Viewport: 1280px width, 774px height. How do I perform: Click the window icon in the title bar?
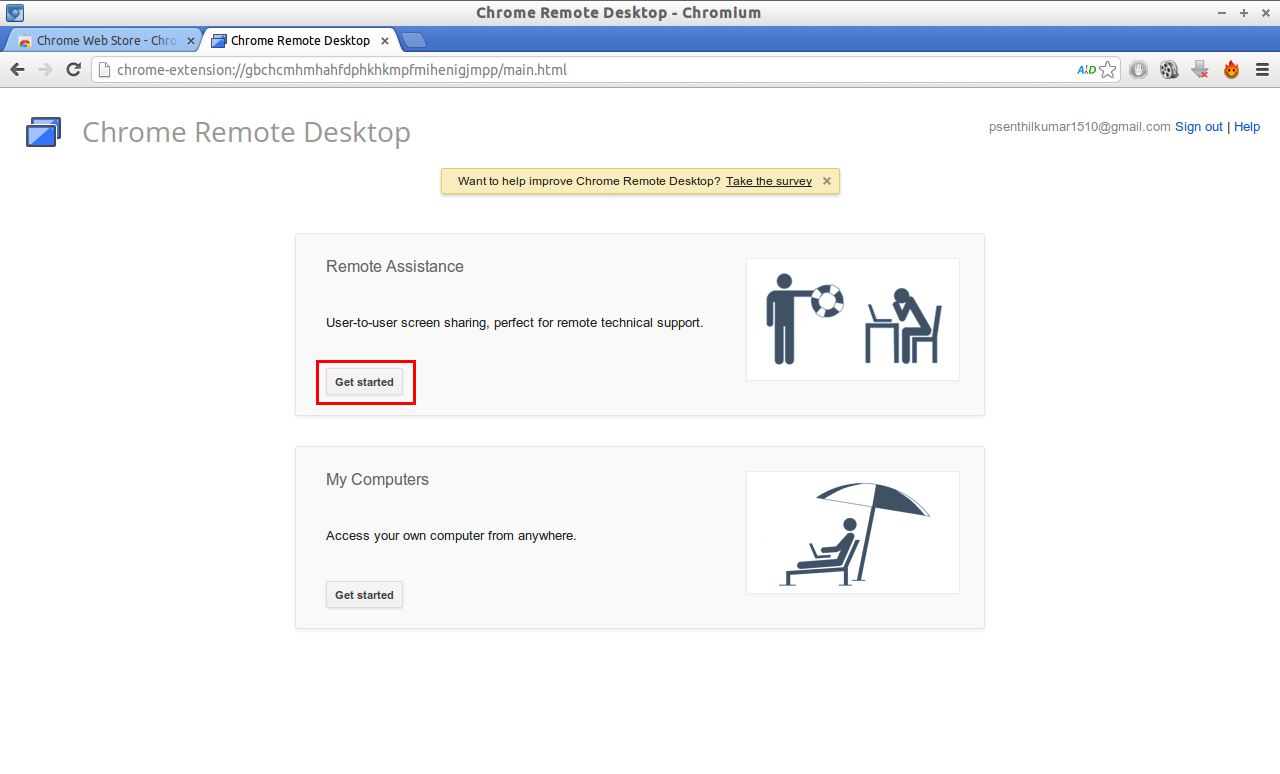pyautogui.click(x=15, y=13)
